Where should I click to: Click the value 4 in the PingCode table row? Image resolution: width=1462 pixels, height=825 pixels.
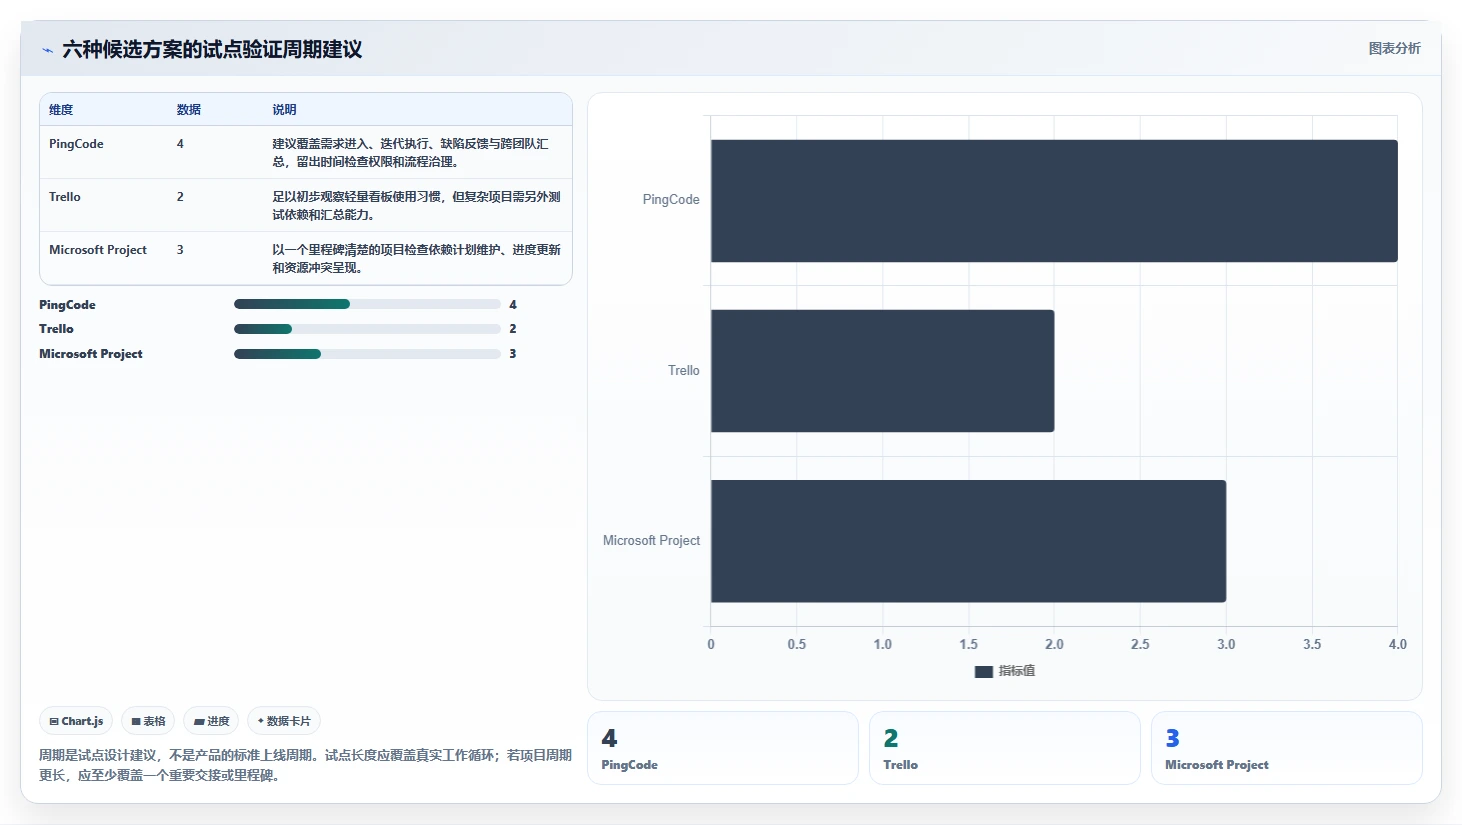(180, 144)
